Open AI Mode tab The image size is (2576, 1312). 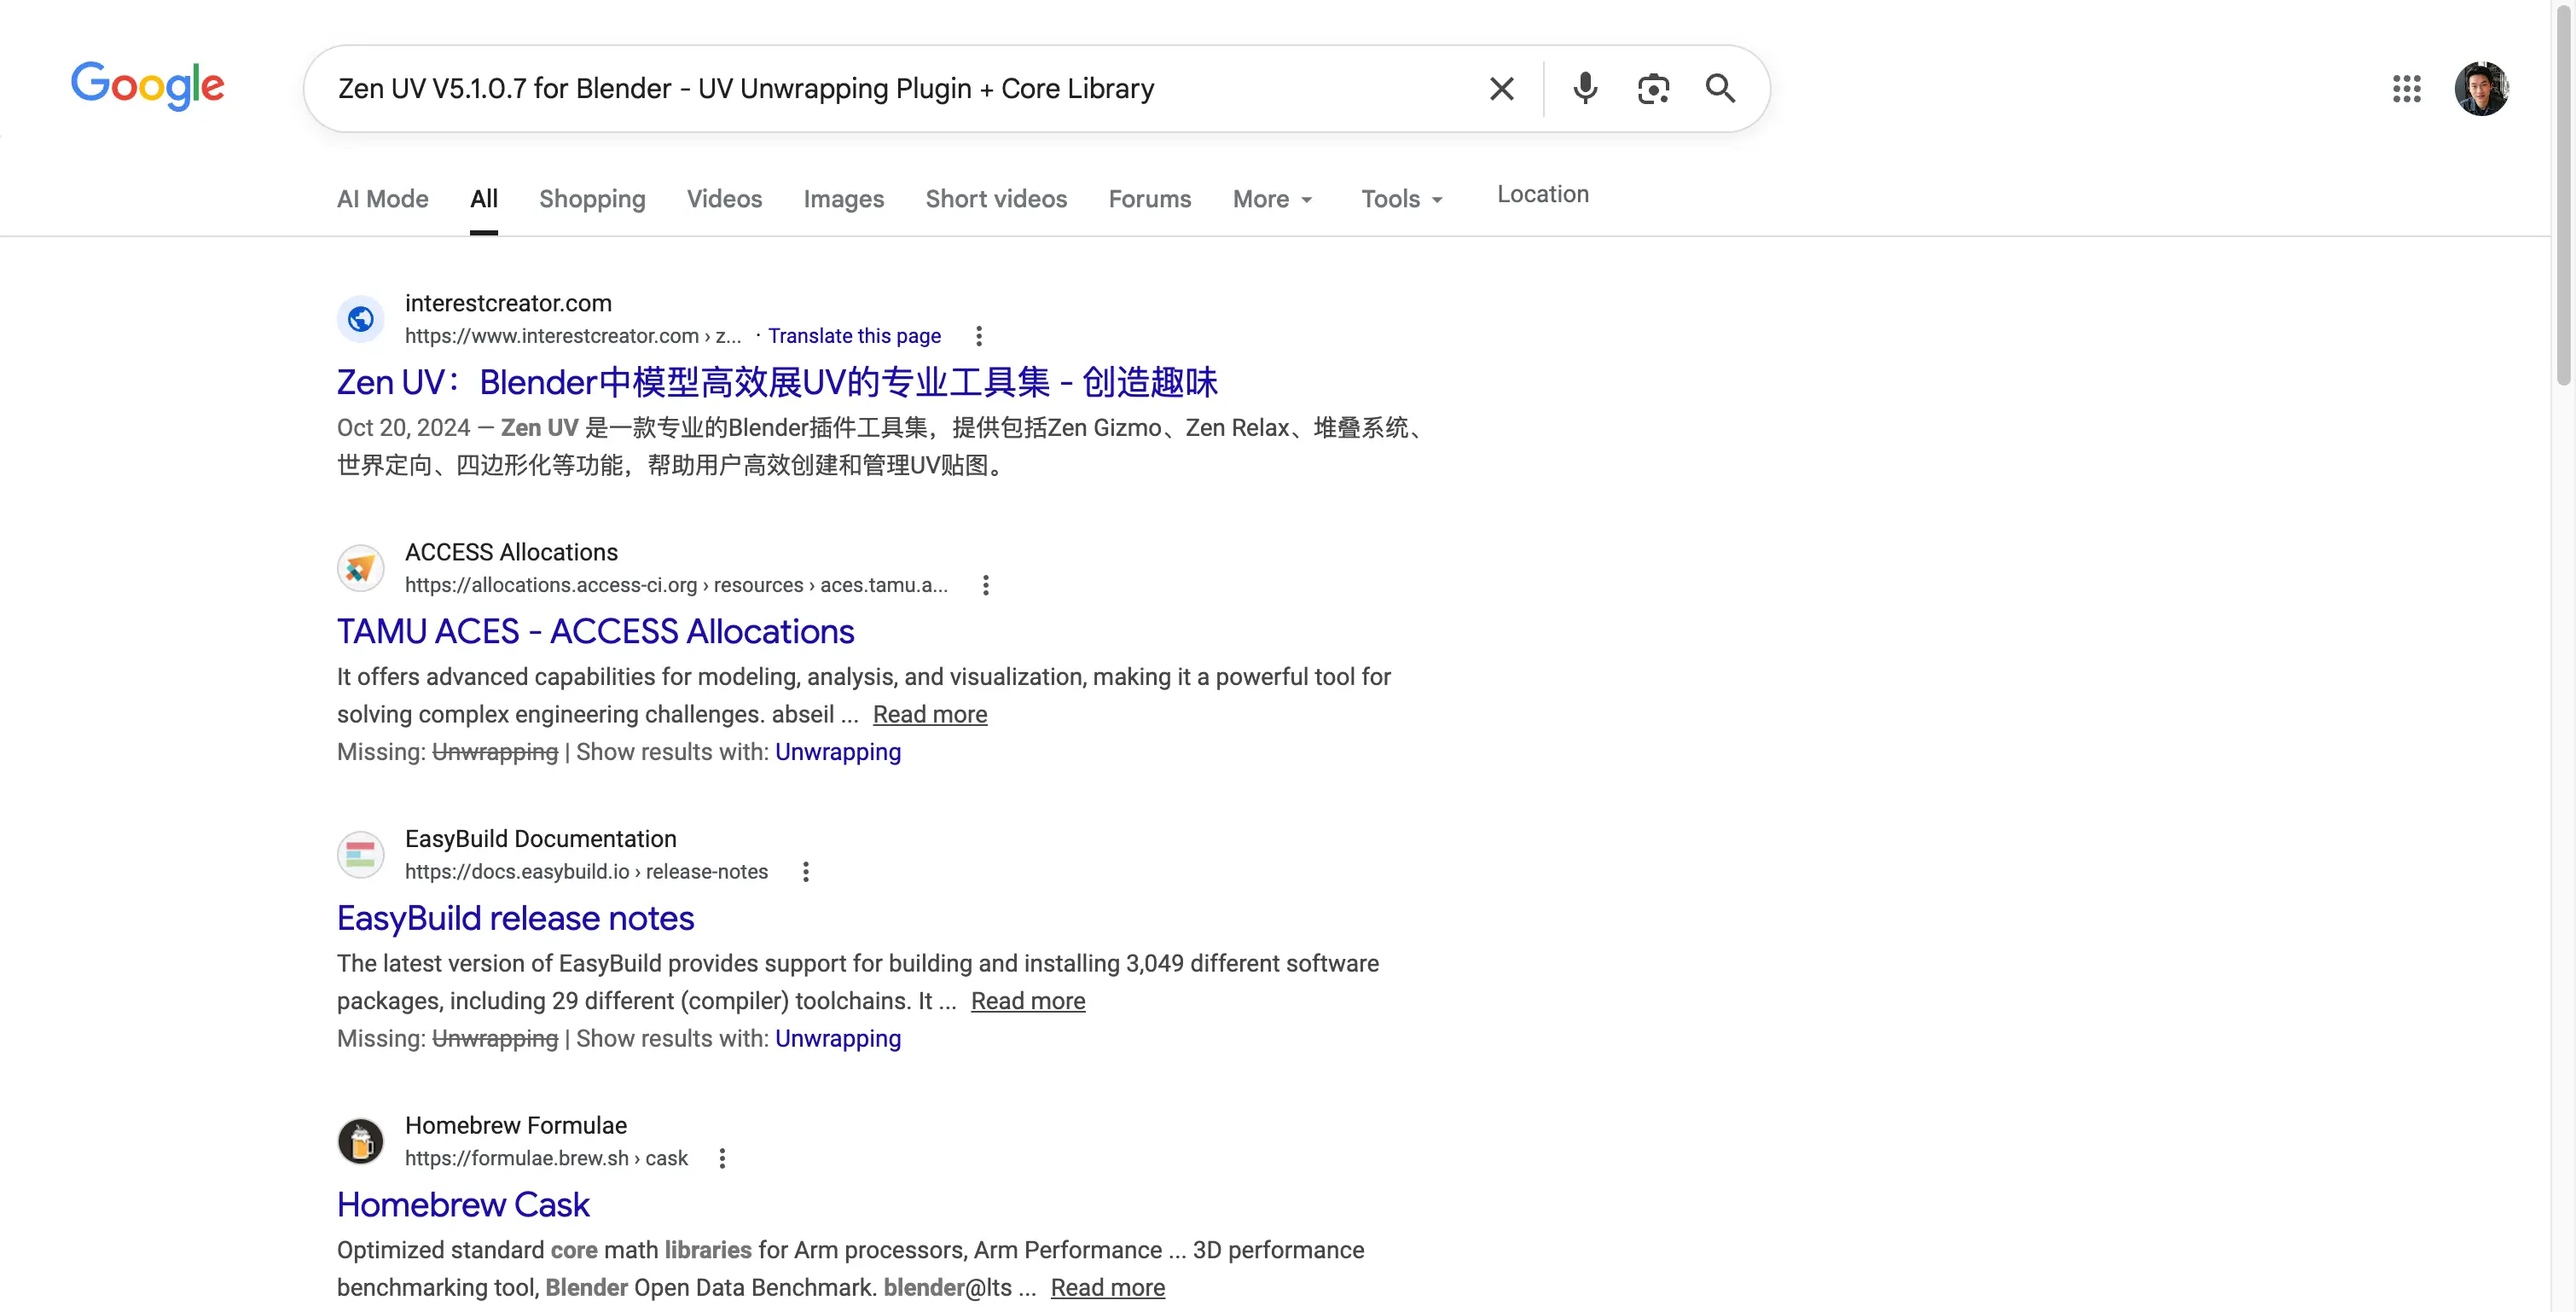pos(382,199)
